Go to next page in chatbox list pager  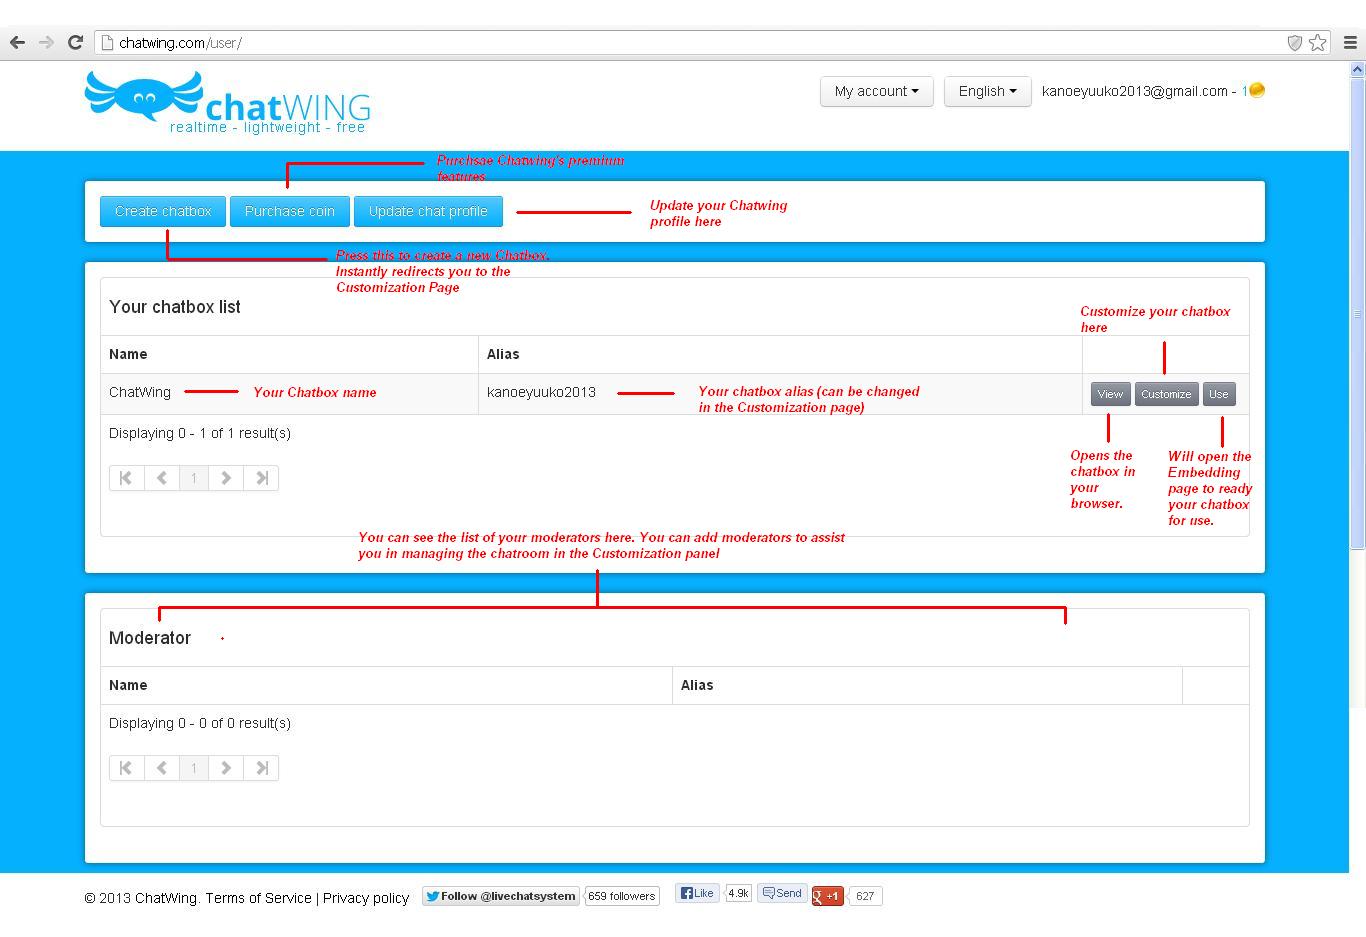227,478
